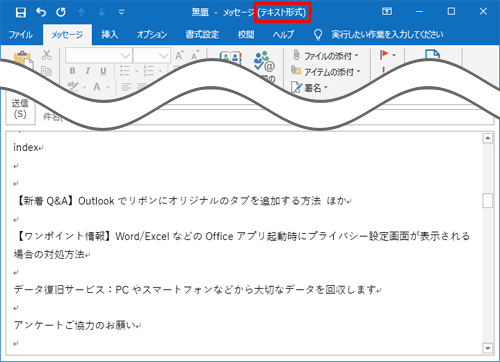Open font color dropdown arrow

108,87
